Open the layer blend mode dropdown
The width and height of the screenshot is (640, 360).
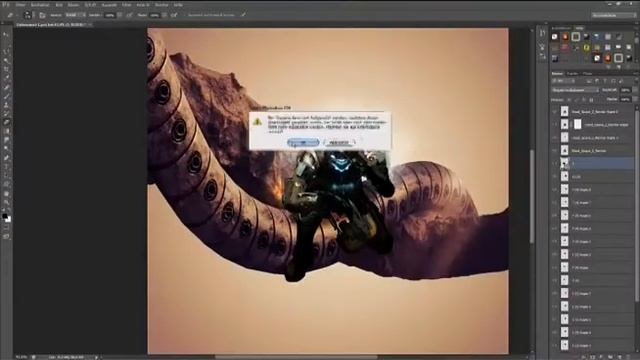pyautogui.click(x=575, y=90)
